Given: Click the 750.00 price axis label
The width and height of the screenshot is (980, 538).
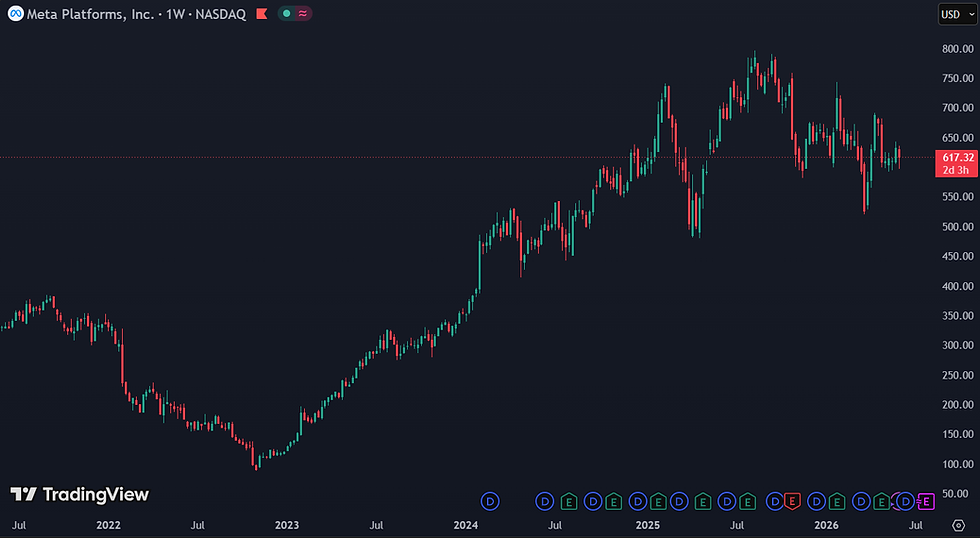Looking at the screenshot, I should tap(958, 78).
